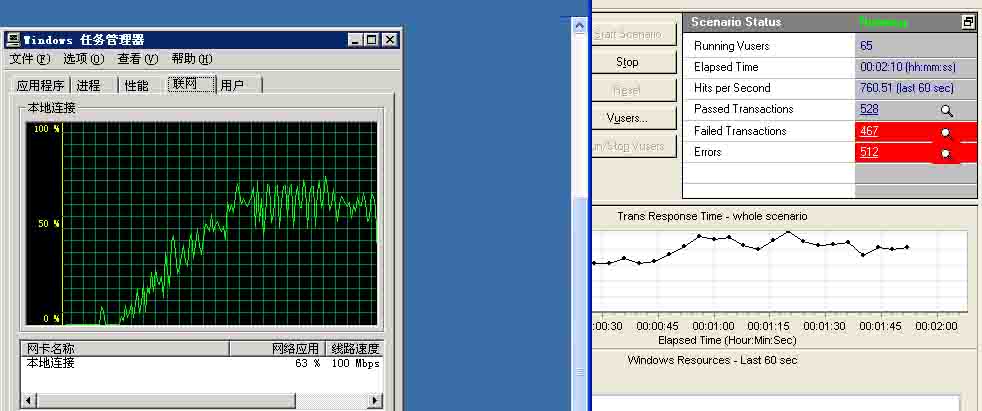Go to the 用户 tab
The image size is (982, 411).
pos(233,86)
